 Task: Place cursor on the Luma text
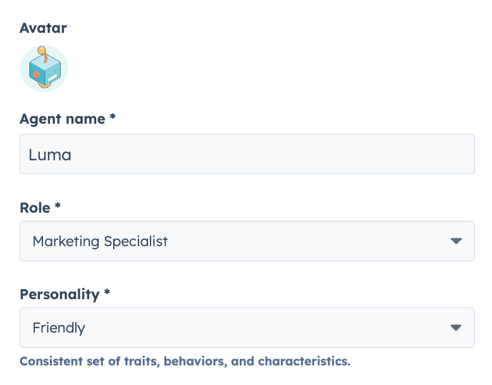[50, 155]
